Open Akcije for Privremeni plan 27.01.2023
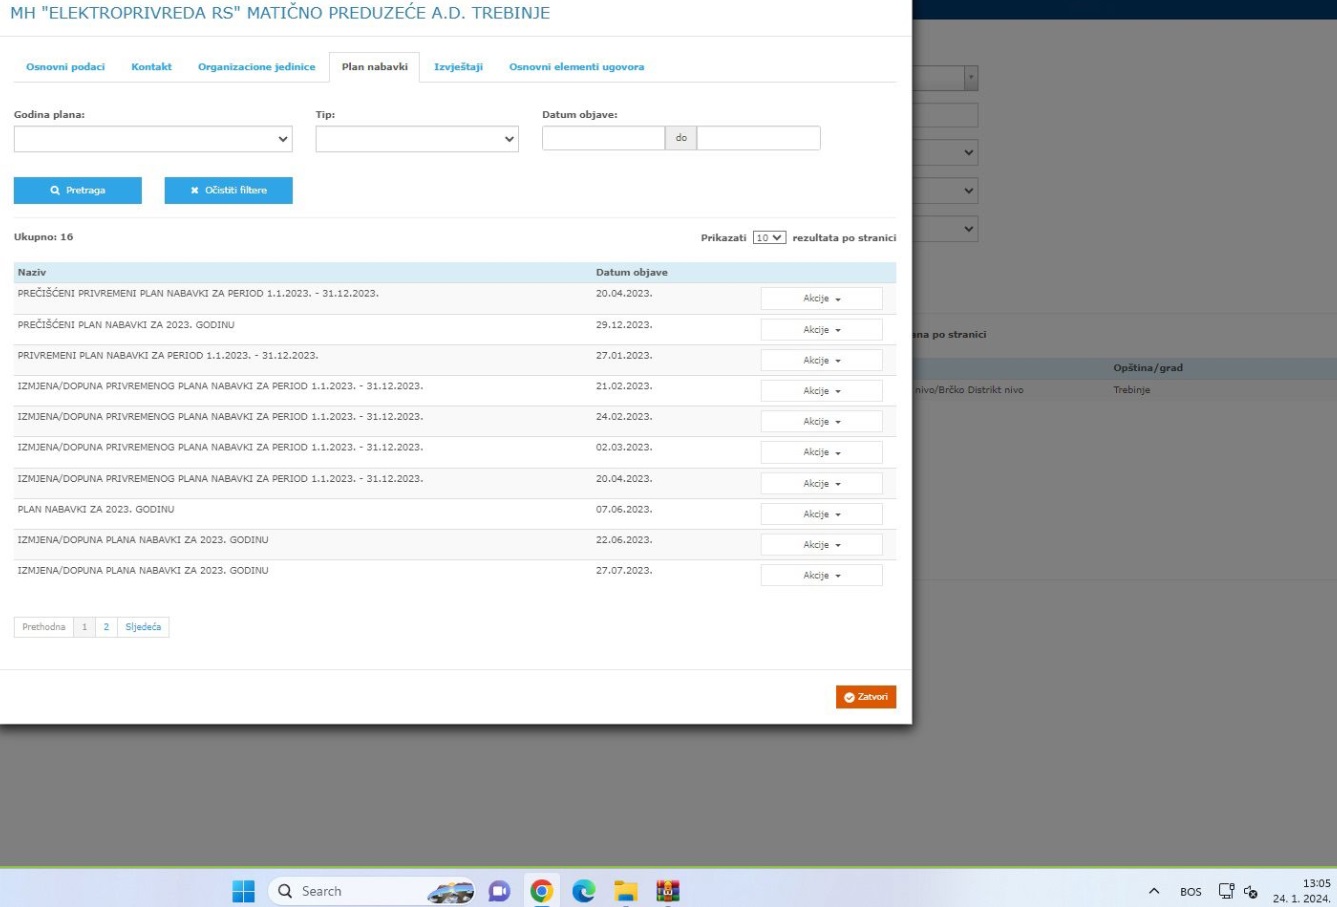The image size is (1337, 907). click(821, 360)
